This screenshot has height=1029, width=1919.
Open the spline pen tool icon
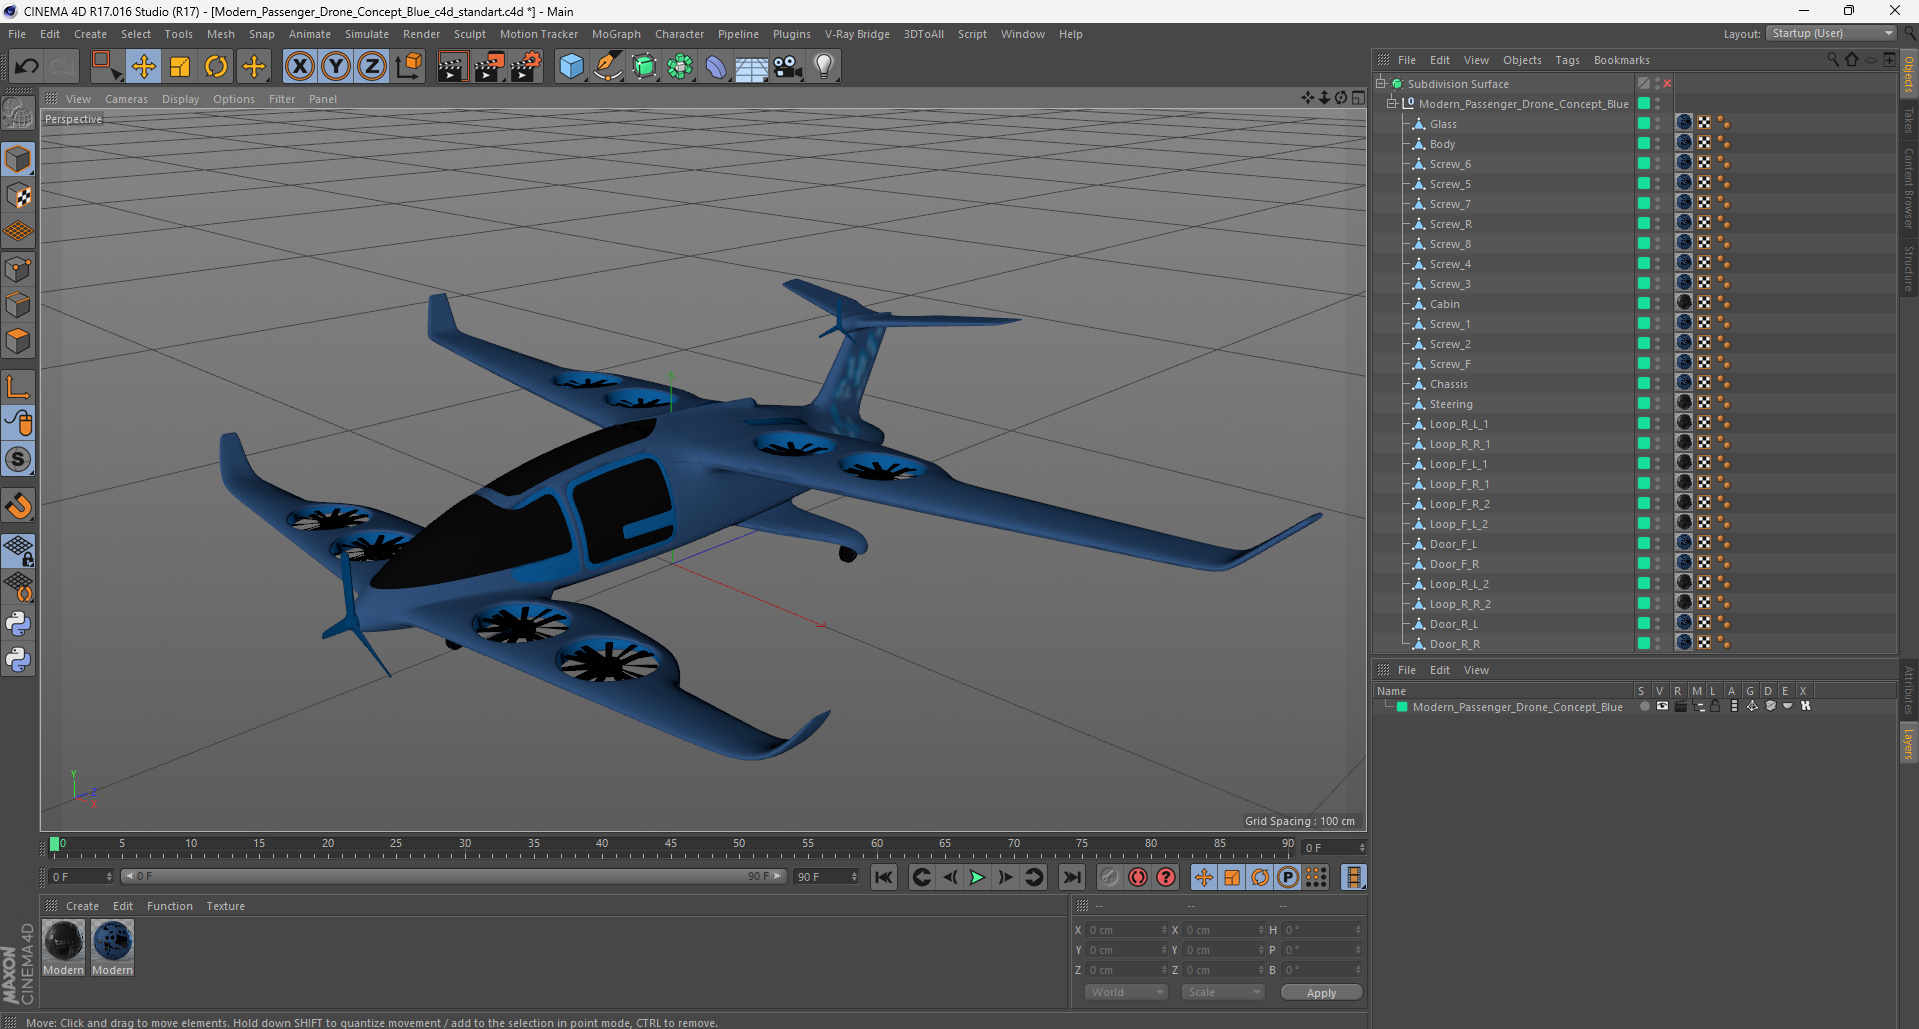(x=608, y=67)
